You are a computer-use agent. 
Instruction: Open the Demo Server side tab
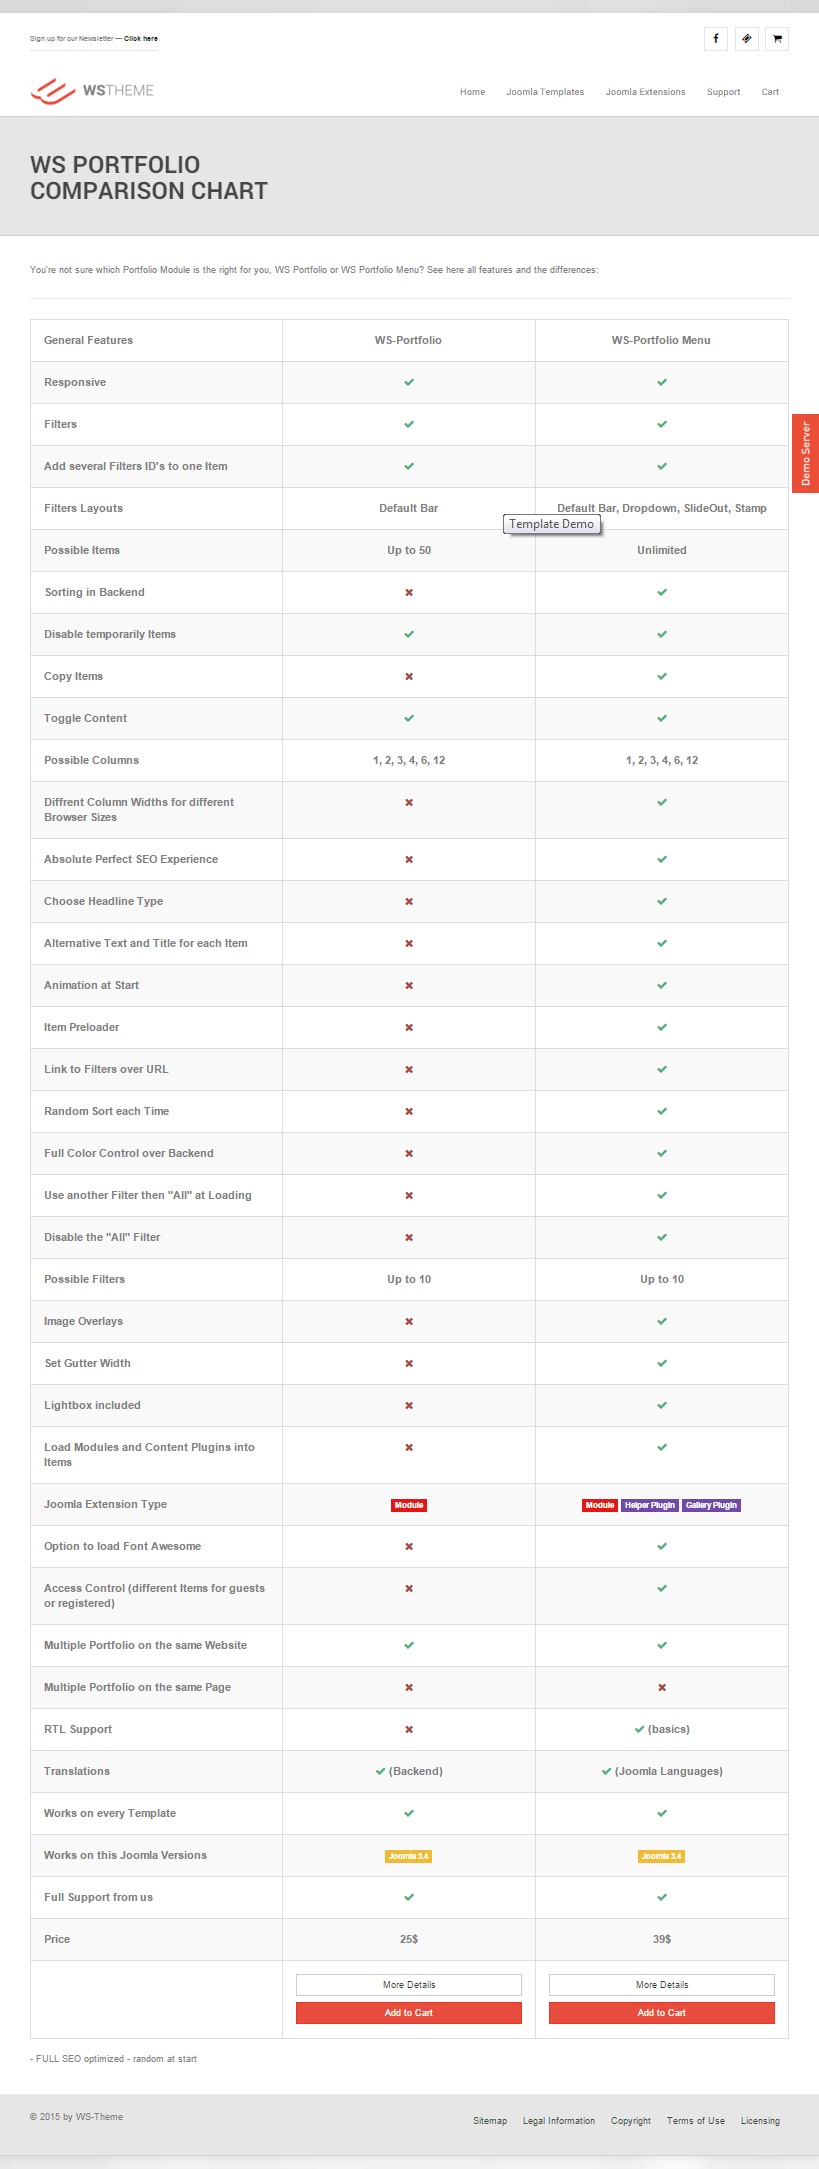click(805, 453)
